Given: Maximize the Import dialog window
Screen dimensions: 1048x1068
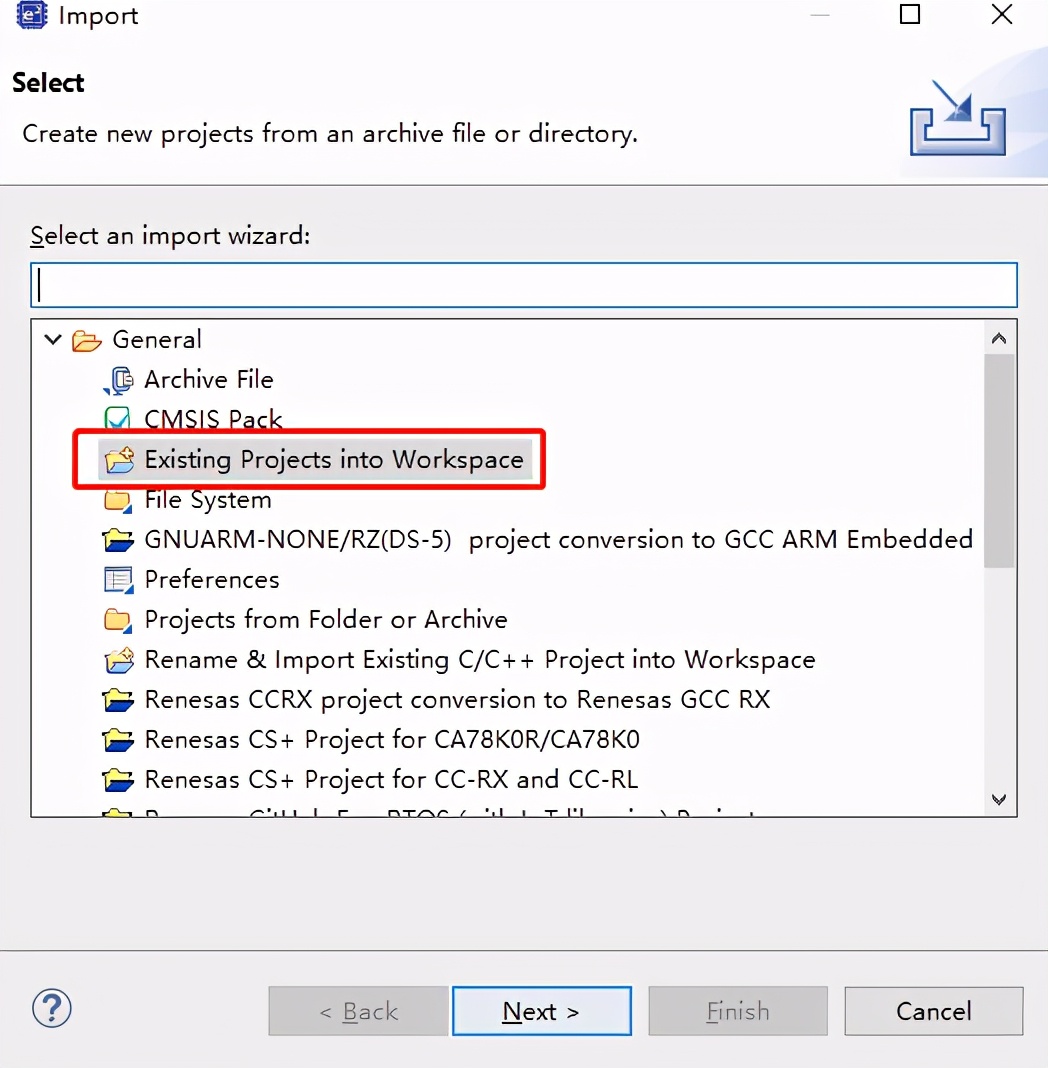Looking at the screenshot, I should pyautogui.click(x=910, y=15).
